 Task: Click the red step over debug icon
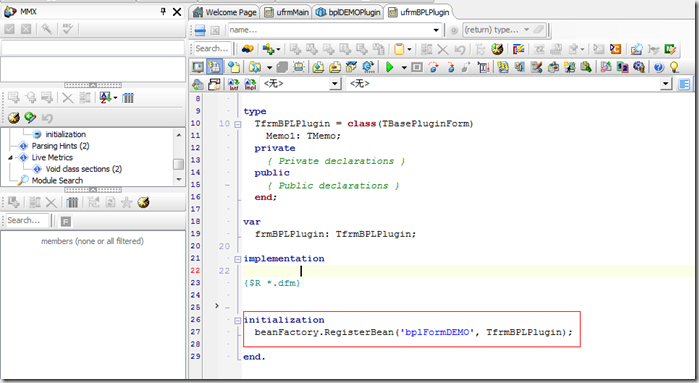click(433, 67)
